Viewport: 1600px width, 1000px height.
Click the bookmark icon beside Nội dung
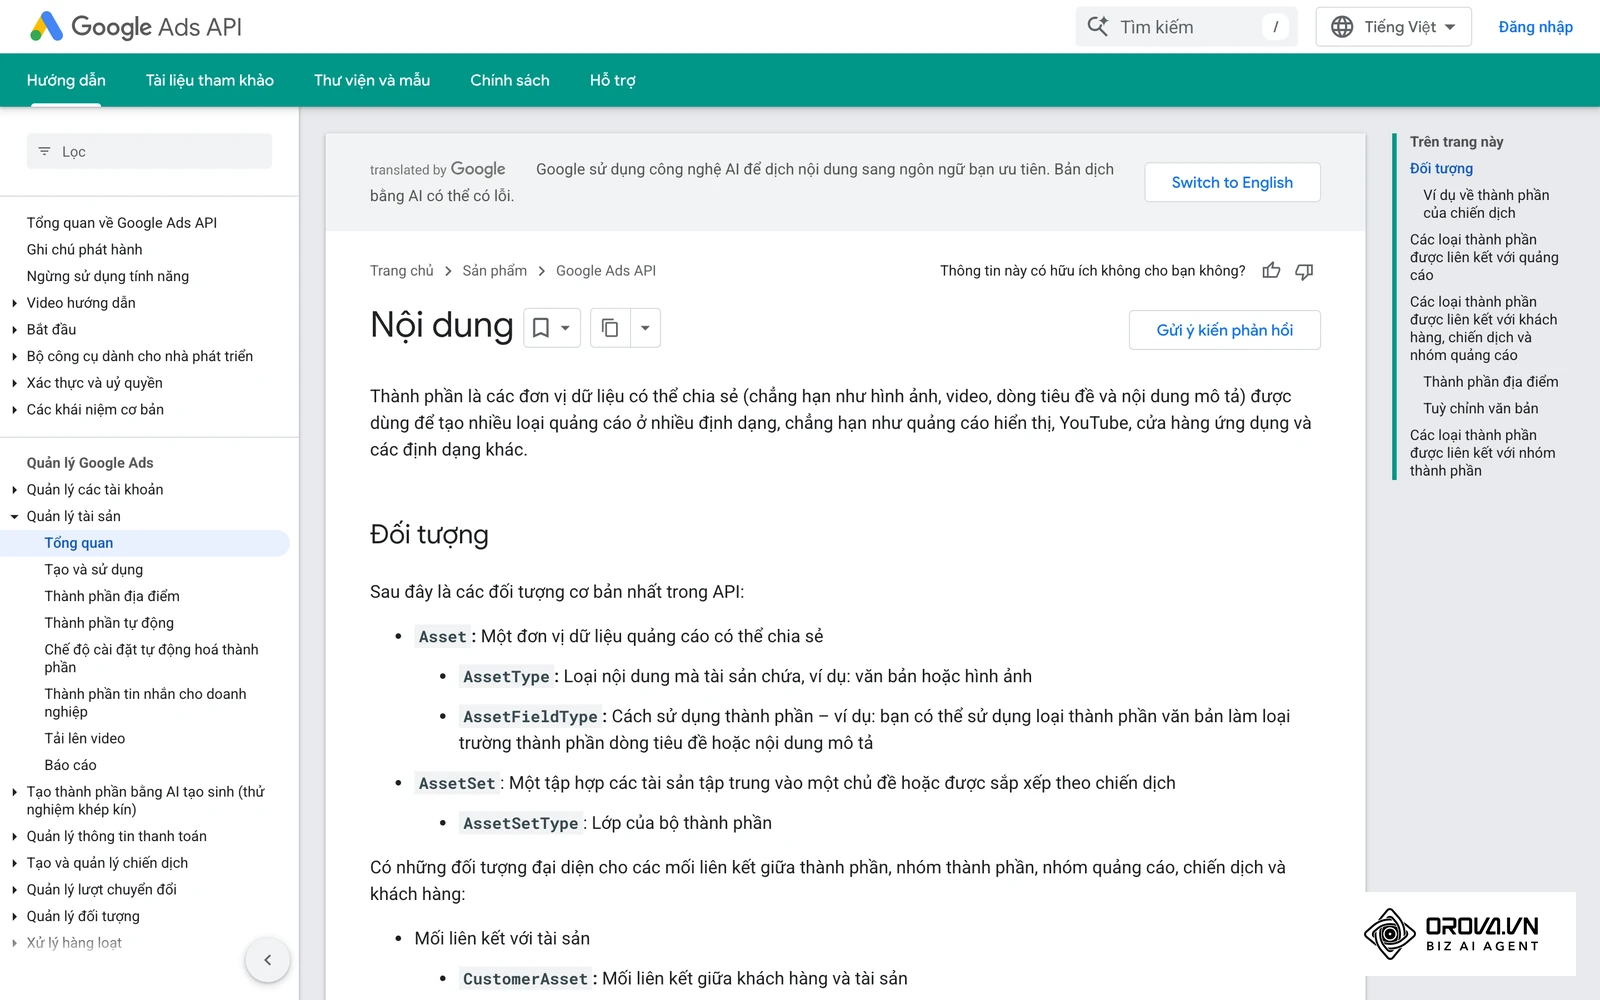[x=541, y=328]
